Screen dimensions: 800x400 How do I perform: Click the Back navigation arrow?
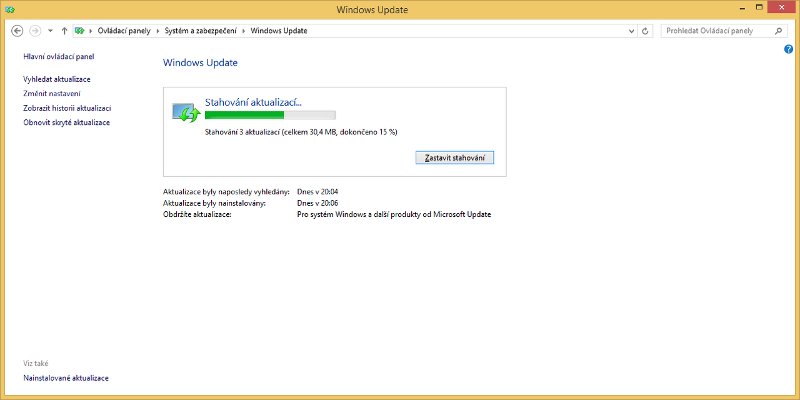pyautogui.click(x=17, y=31)
